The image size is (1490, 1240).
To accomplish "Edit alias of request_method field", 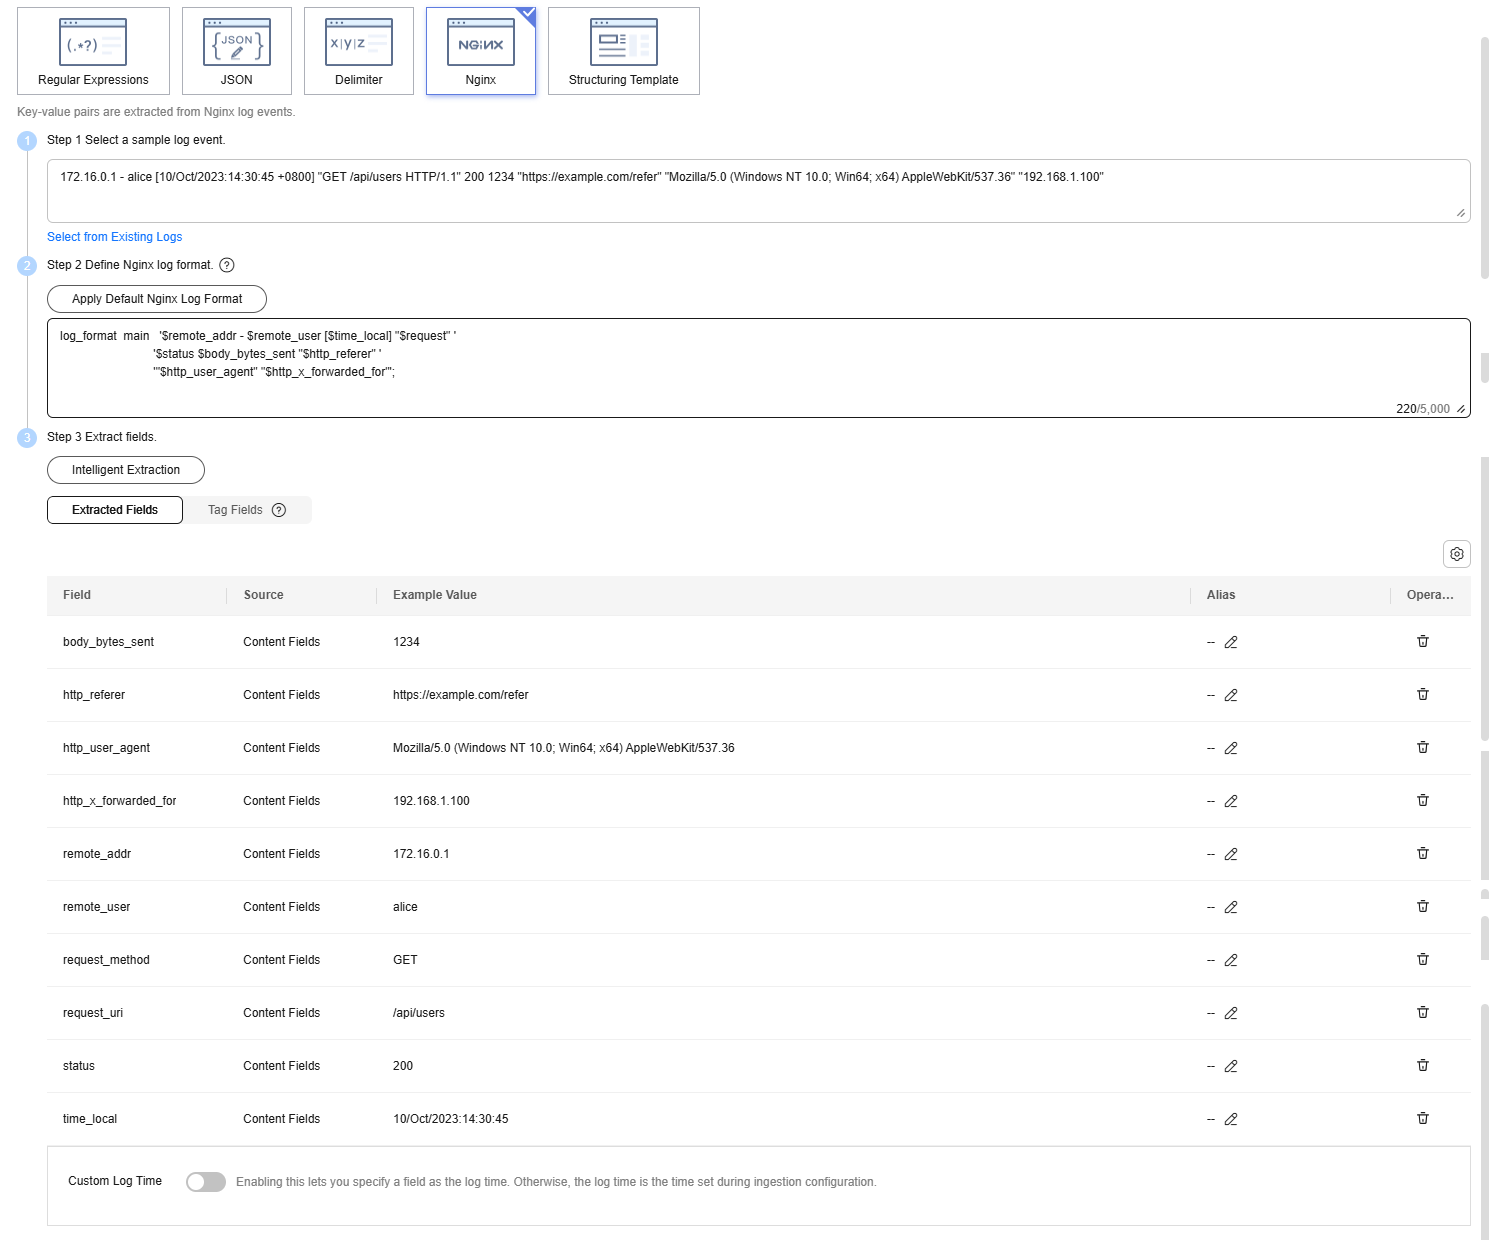I will coord(1231,960).
